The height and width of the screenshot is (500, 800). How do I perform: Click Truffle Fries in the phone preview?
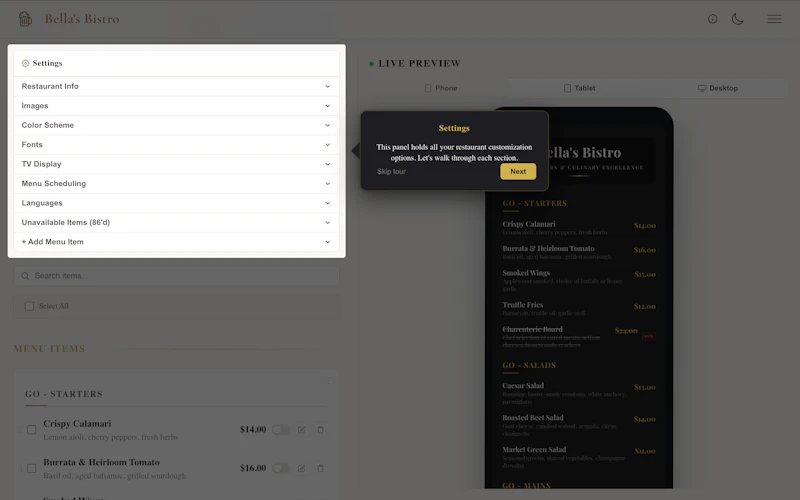pyautogui.click(x=522, y=305)
